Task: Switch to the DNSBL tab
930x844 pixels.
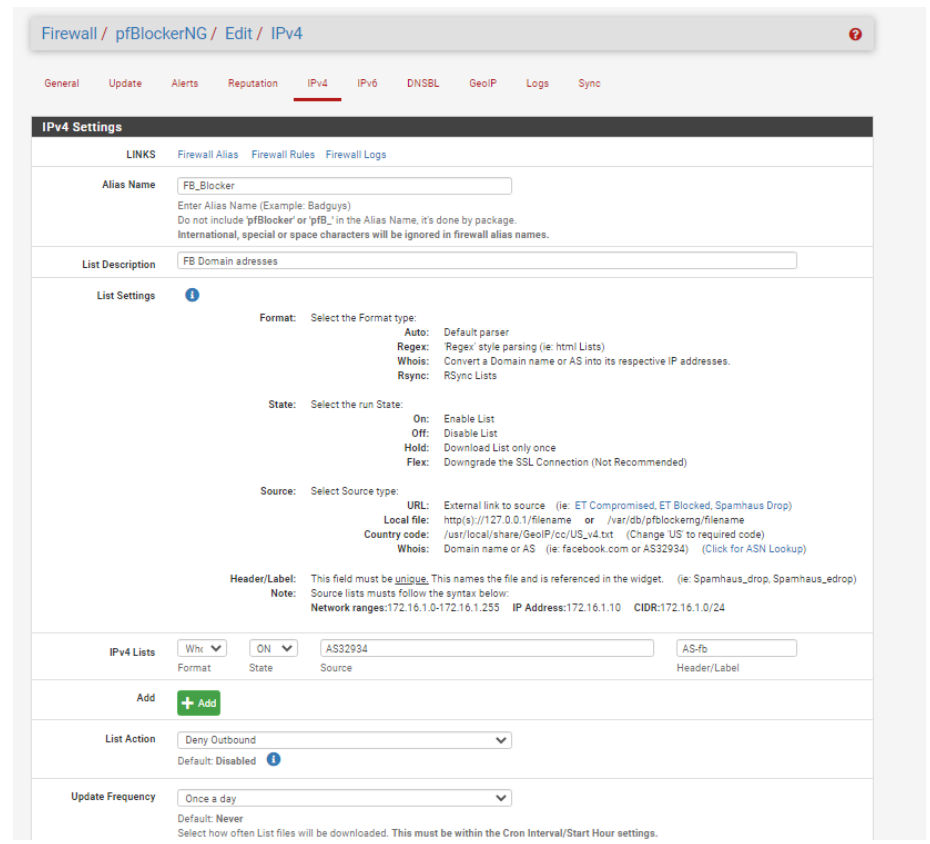Action: tap(422, 84)
